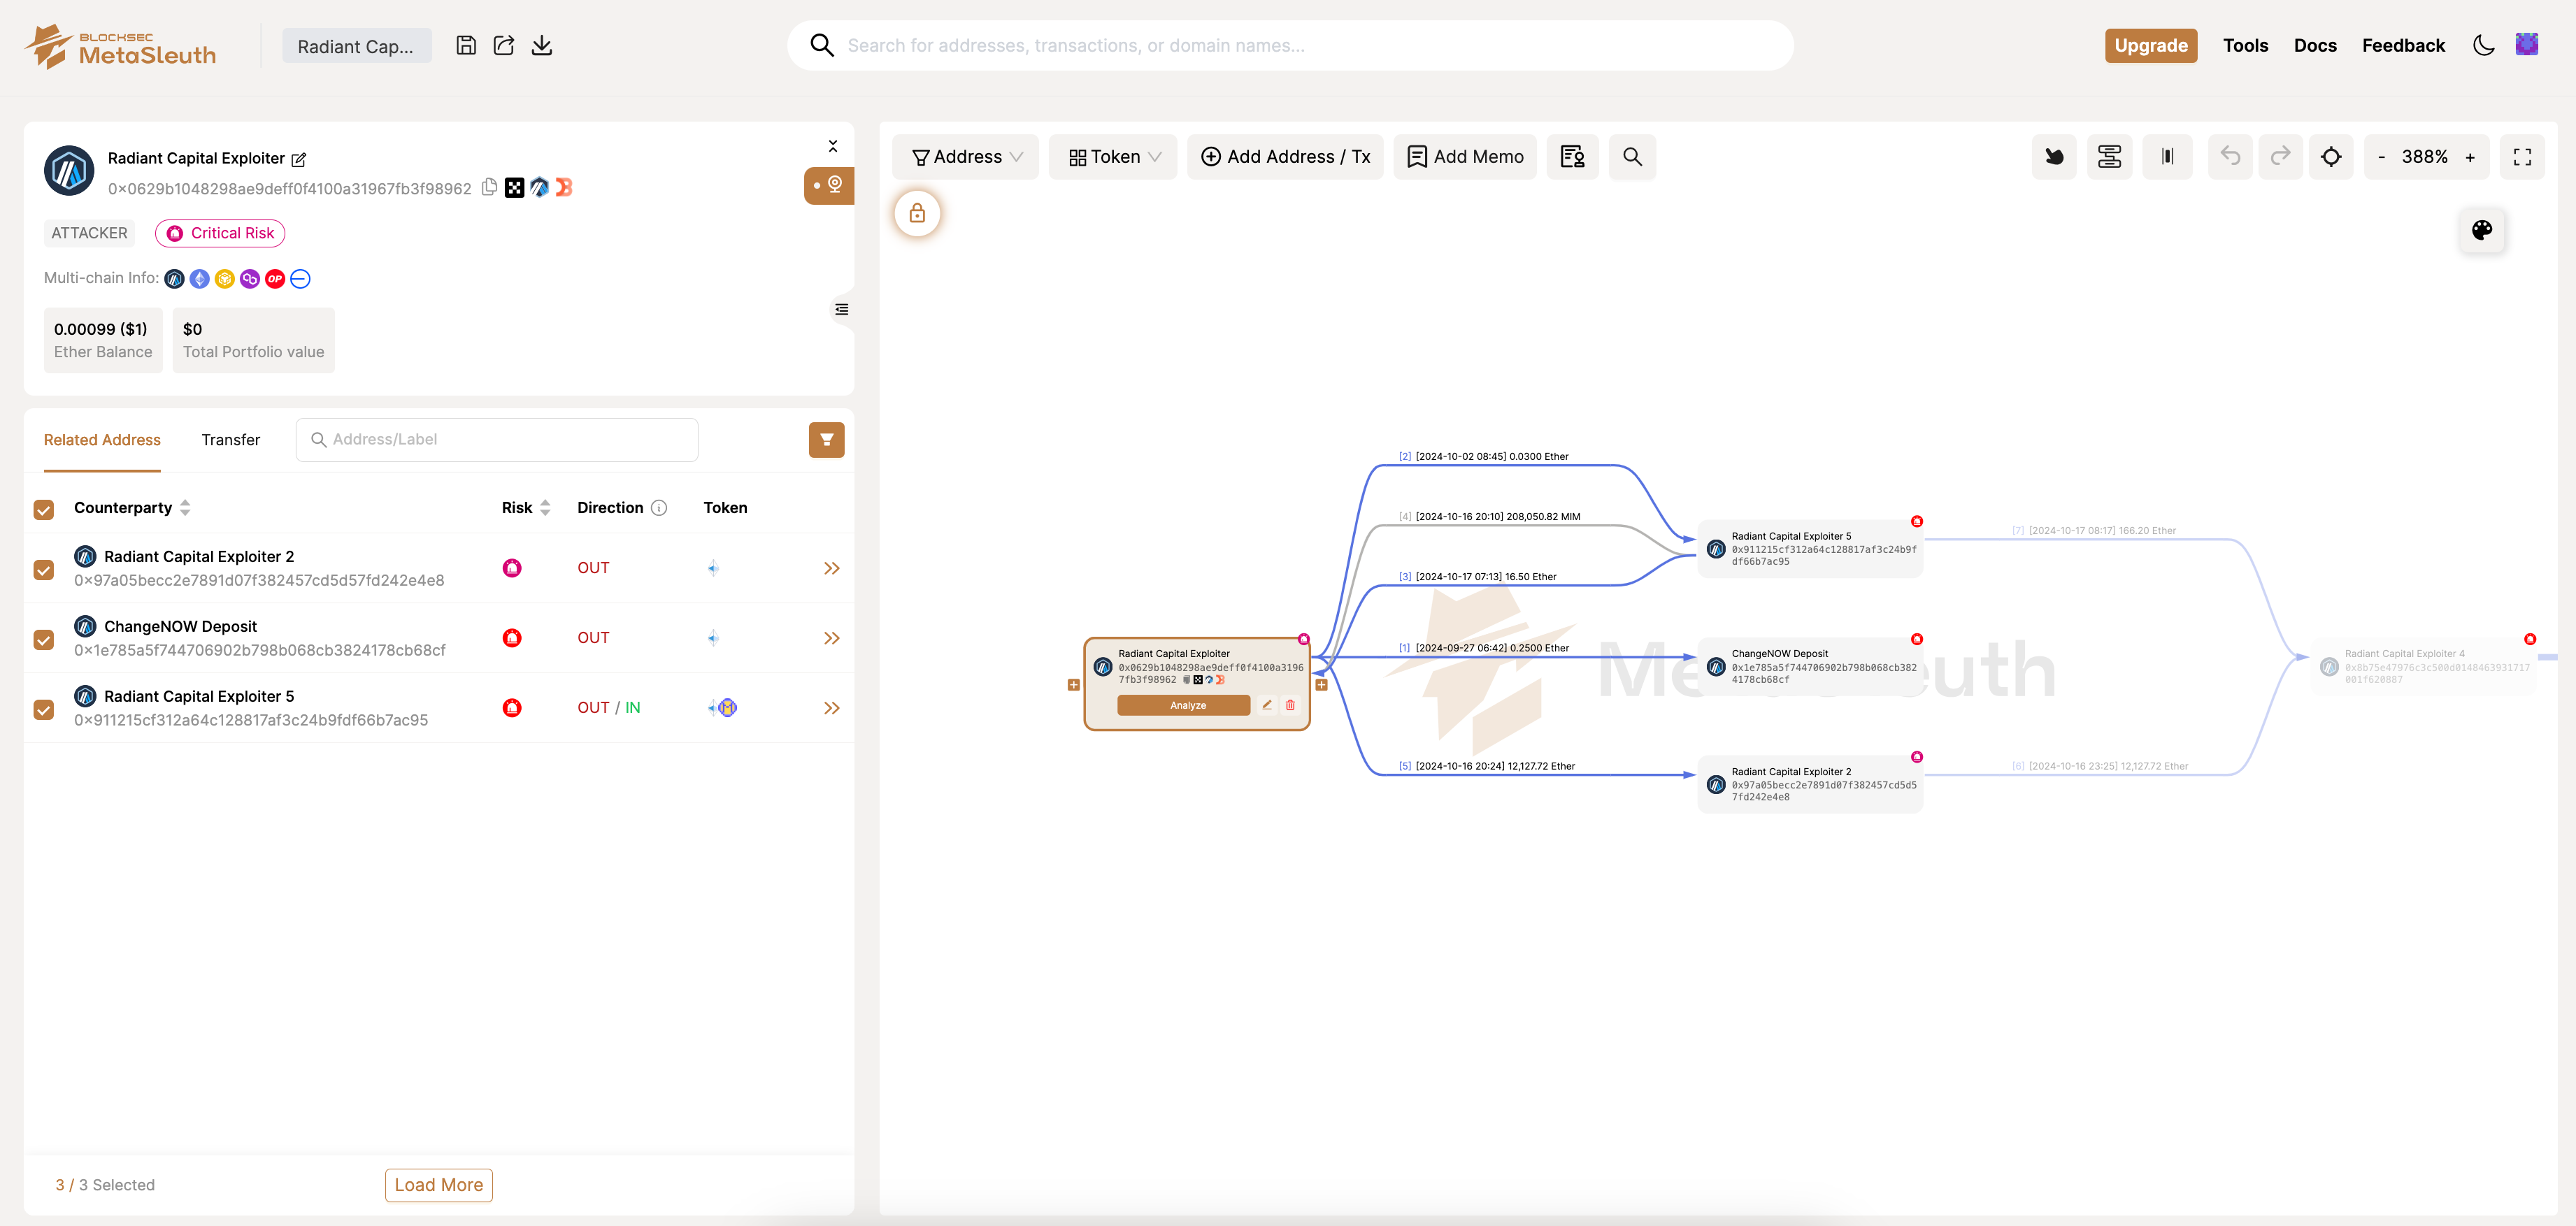Toggle dark mode moon icon
Screen dimensions: 2576x1226
tap(2483, 45)
